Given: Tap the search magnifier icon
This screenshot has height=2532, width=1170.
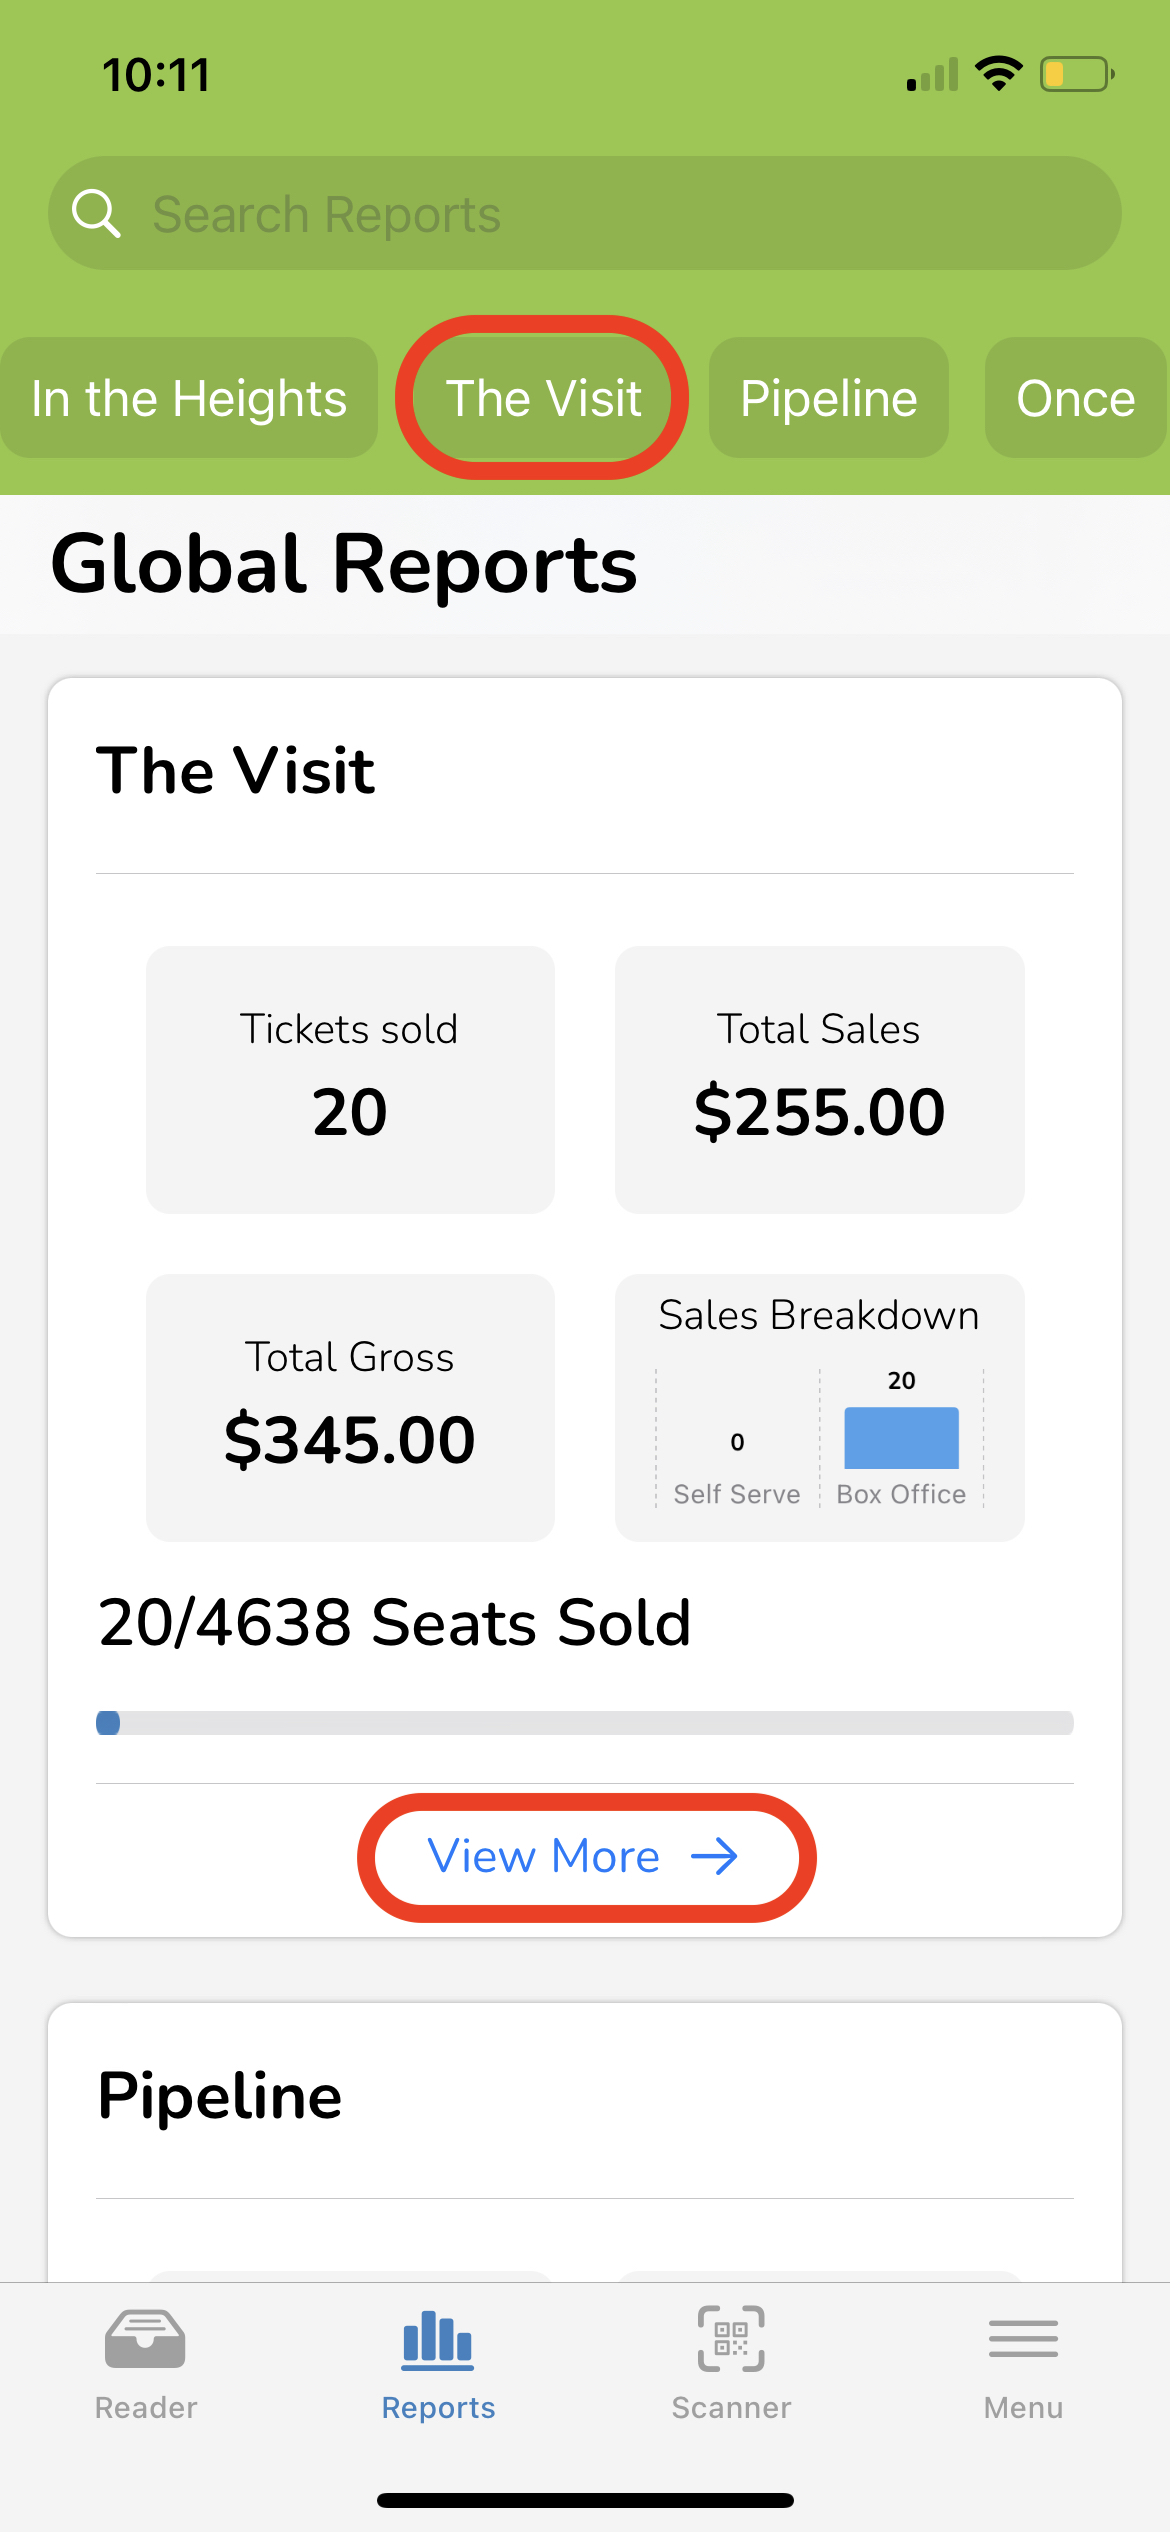Looking at the screenshot, I should tap(96, 213).
